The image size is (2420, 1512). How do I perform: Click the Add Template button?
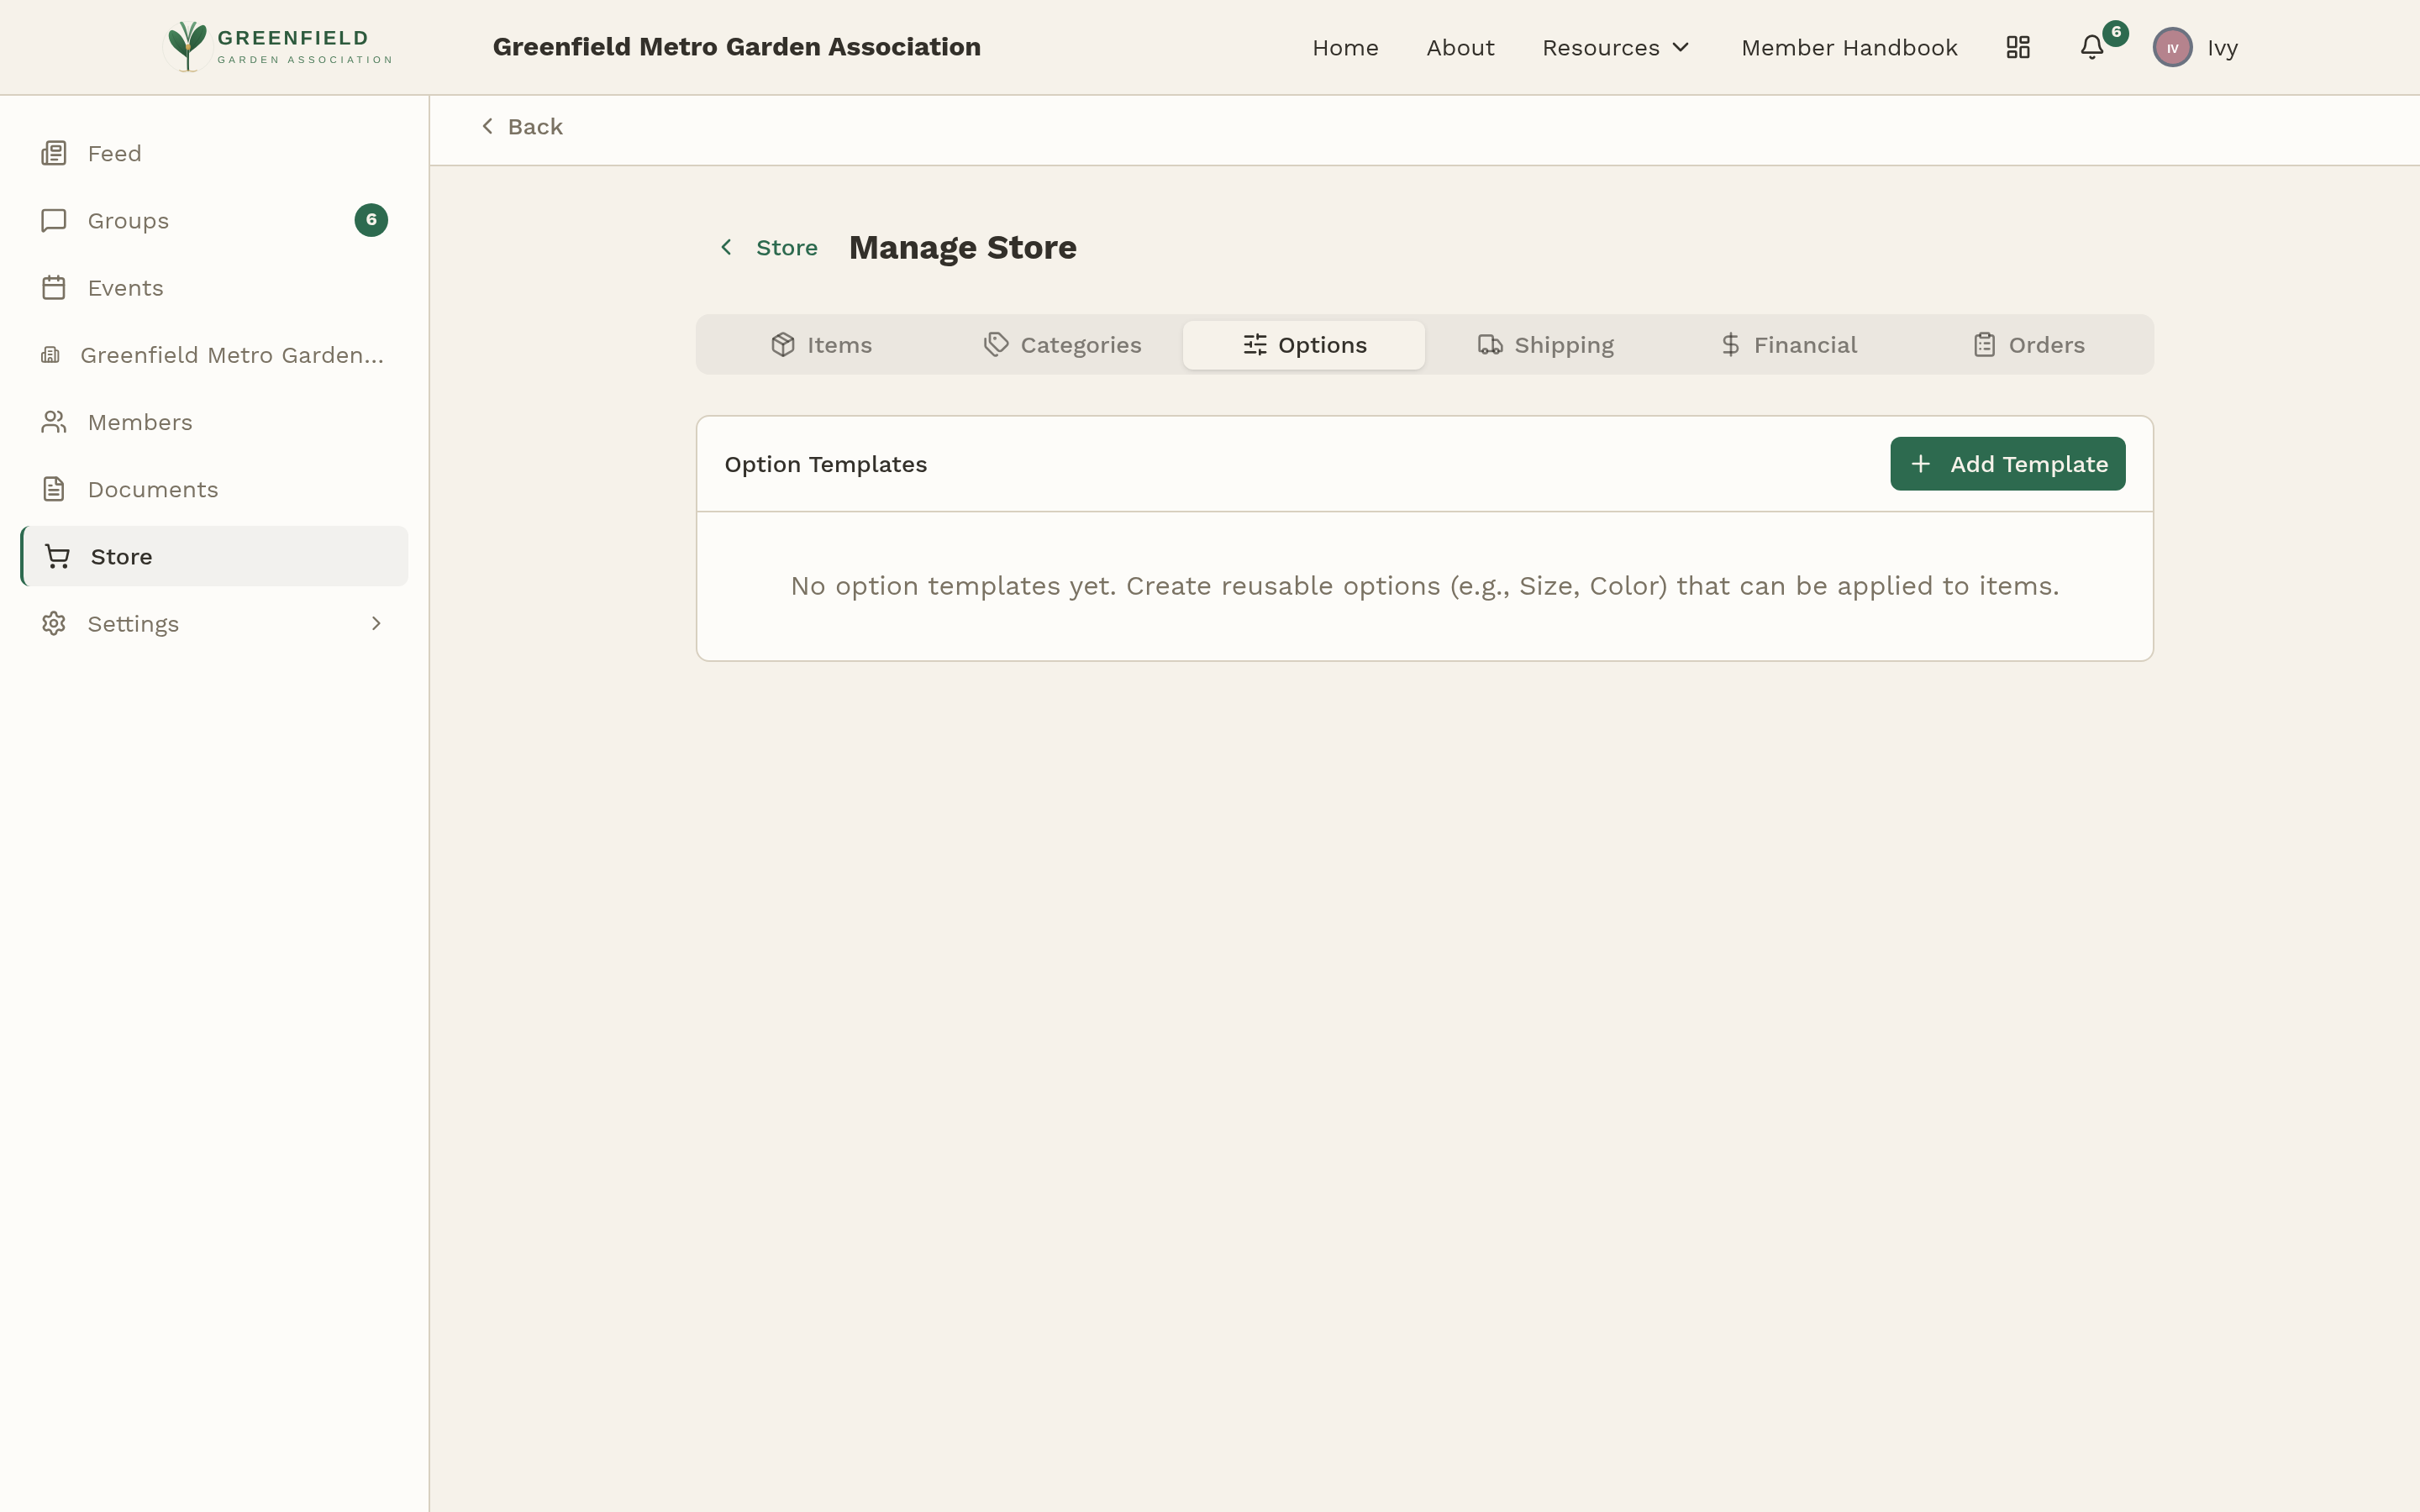[x=2006, y=463]
